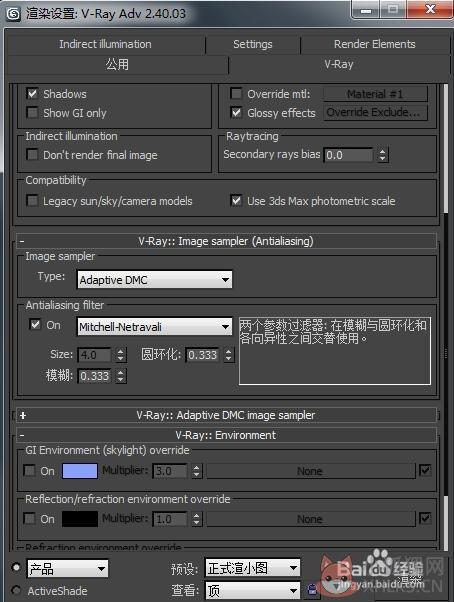Click Reflection/refraction Multiplier spinner arrows
This screenshot has width=454, height=602.
click(x=196, y=519)
